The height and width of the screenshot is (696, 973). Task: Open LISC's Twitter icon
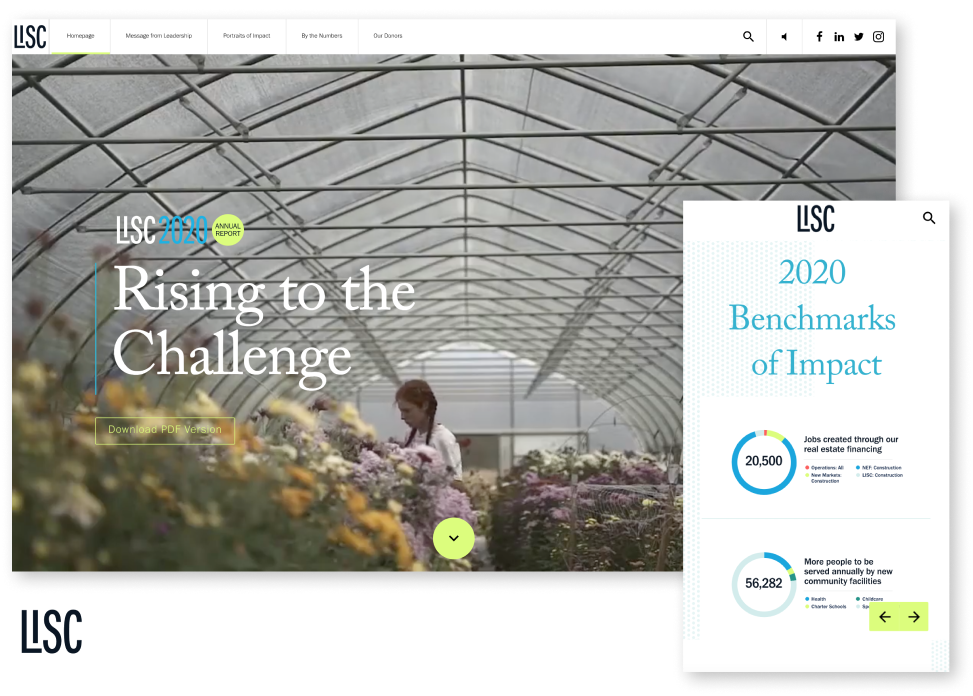tap(858, 36)
